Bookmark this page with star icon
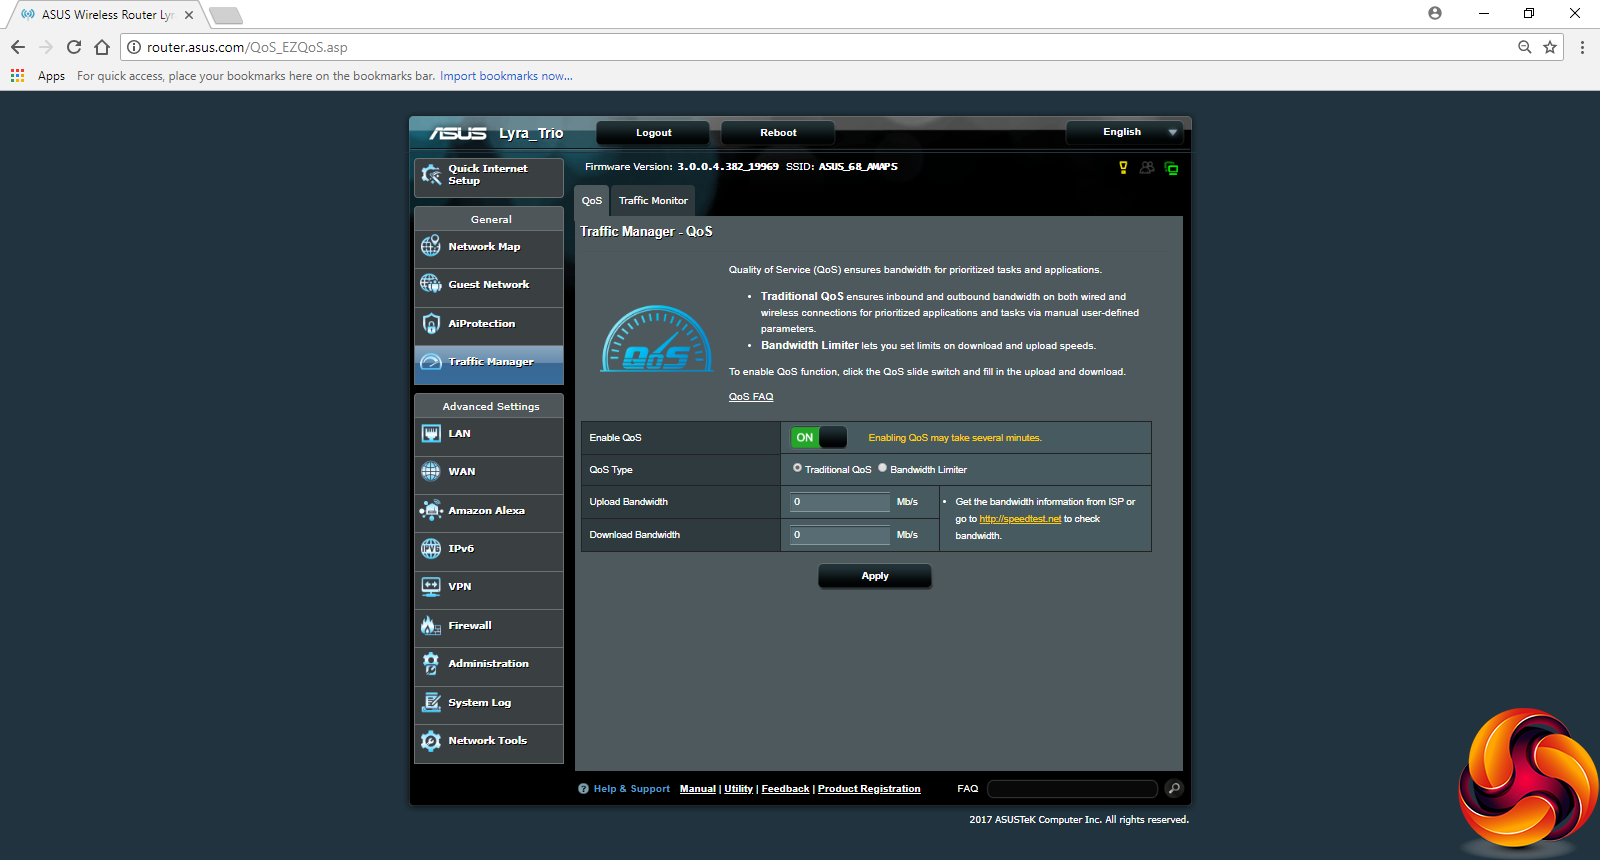The width and height of the screenshot is (1600, 860). (x=1550, y=47)
